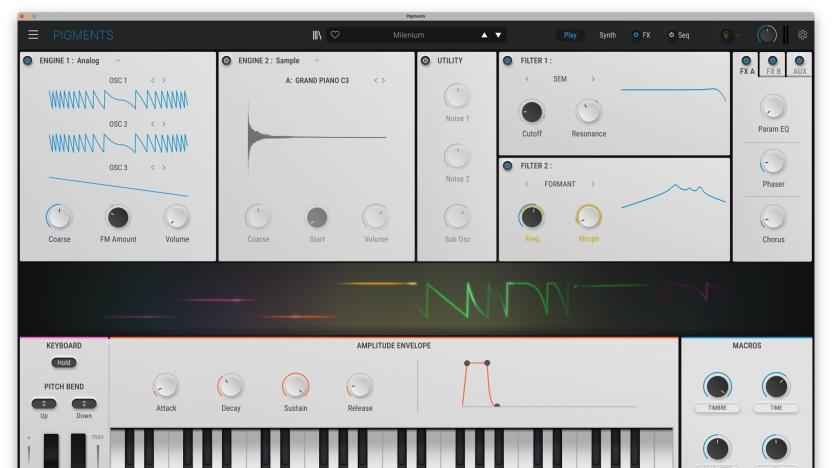Disable Filter 2 using its power button

pos(507,165)
